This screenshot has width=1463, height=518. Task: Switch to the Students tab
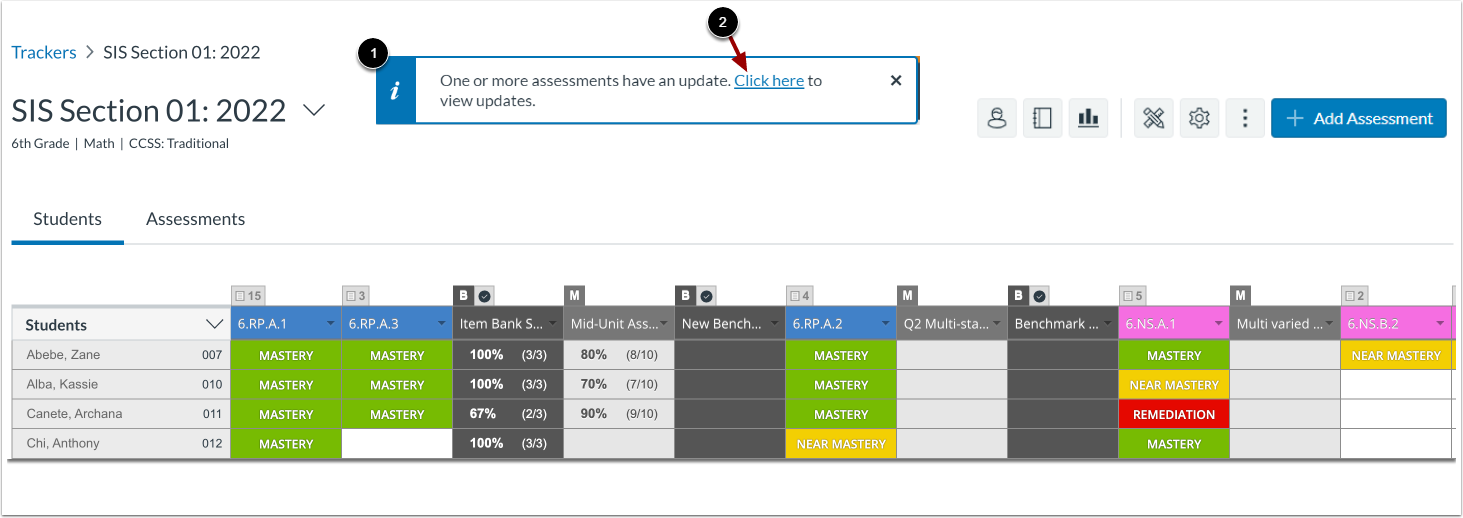pos(67,219)
